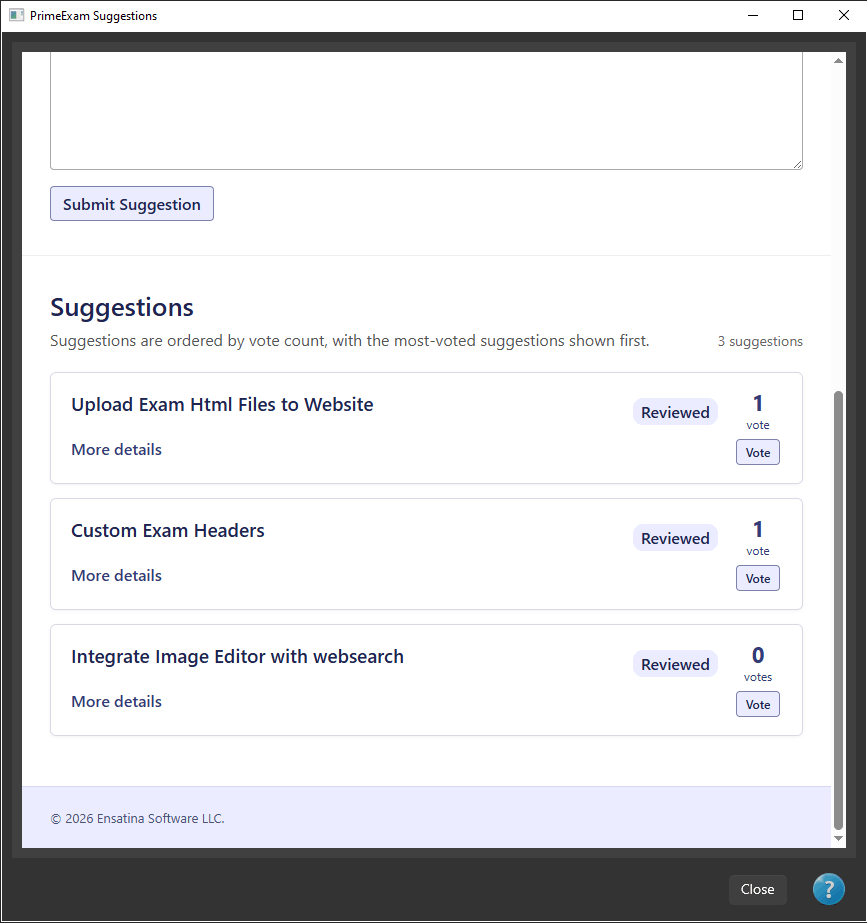The height and width of the screenshot is (923, 867).
Task: Click the scrollbar down arrow
Action: point(838,838)
